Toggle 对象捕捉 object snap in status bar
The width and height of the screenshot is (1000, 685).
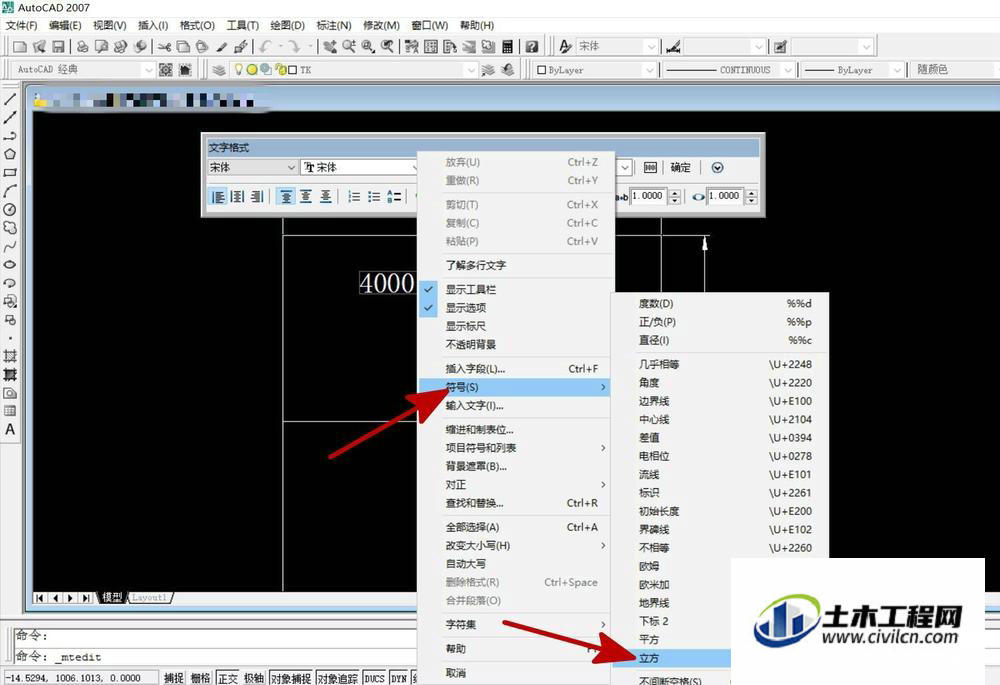click(291, 678)
